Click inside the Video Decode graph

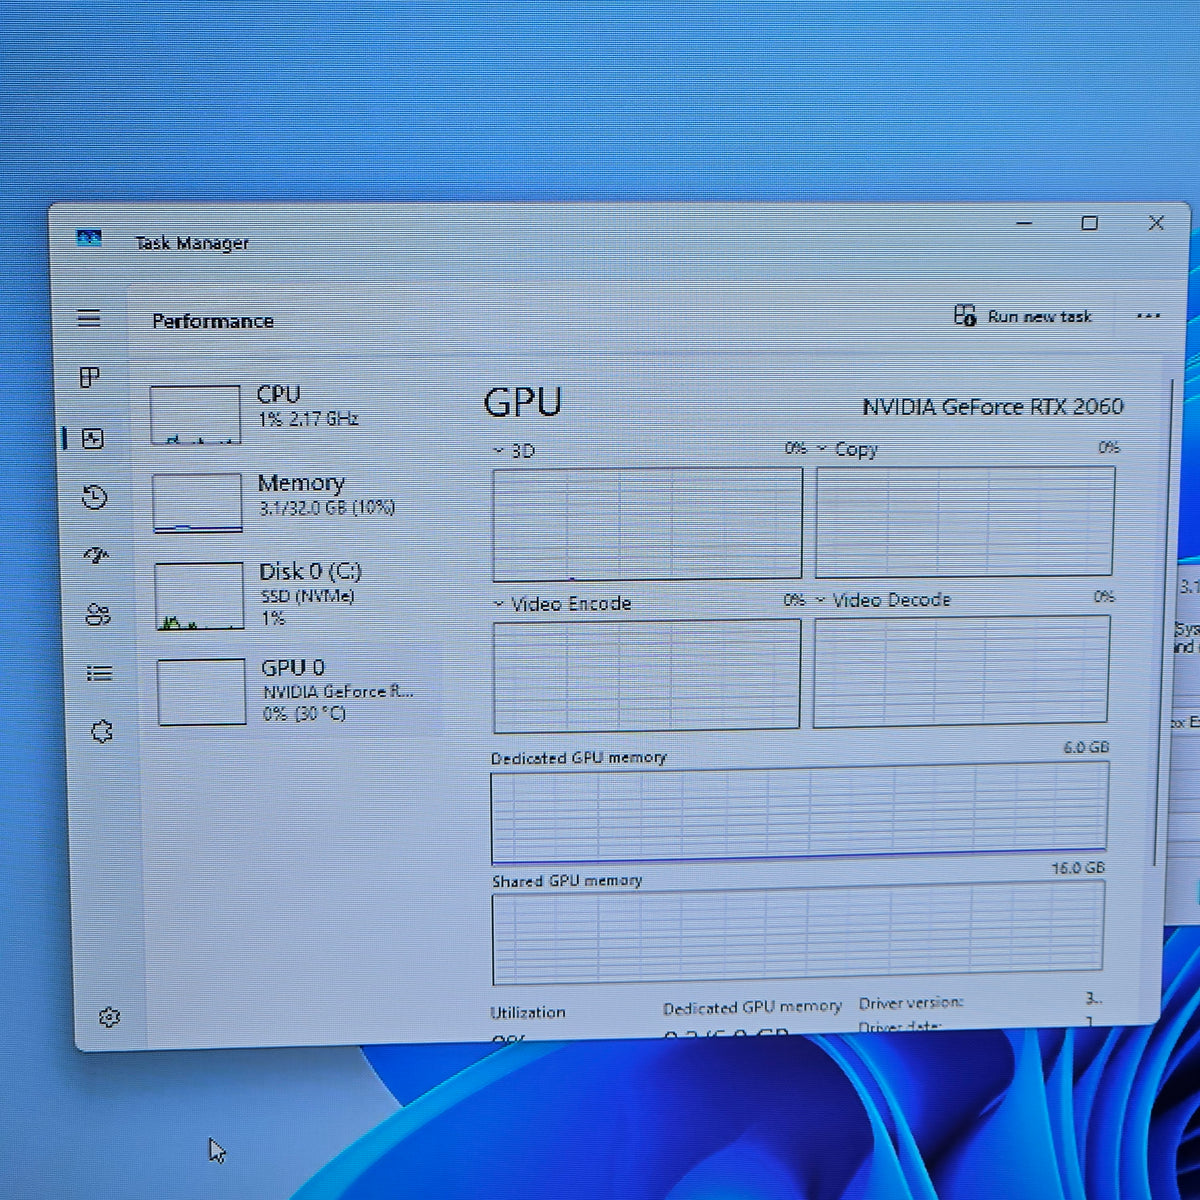[961, 671]
